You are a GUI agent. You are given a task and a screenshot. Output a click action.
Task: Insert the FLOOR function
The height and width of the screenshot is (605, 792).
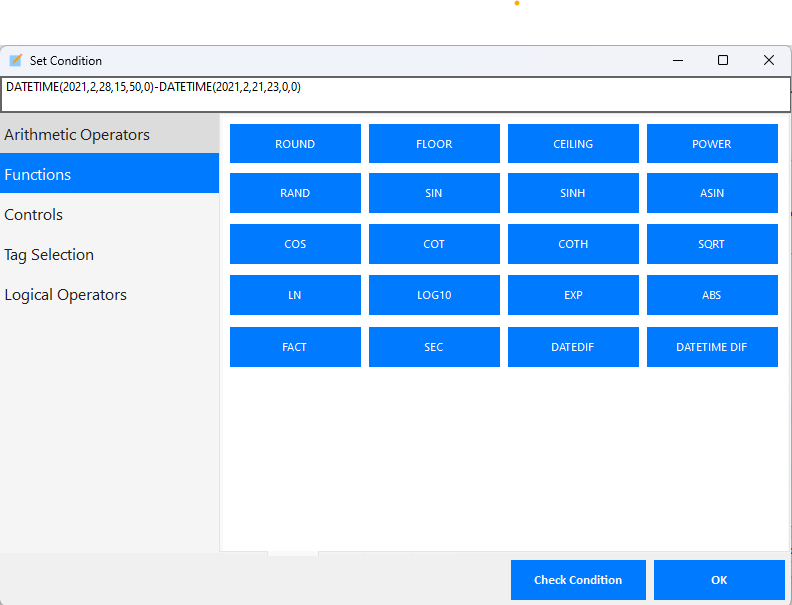click(x=434, y=144)
